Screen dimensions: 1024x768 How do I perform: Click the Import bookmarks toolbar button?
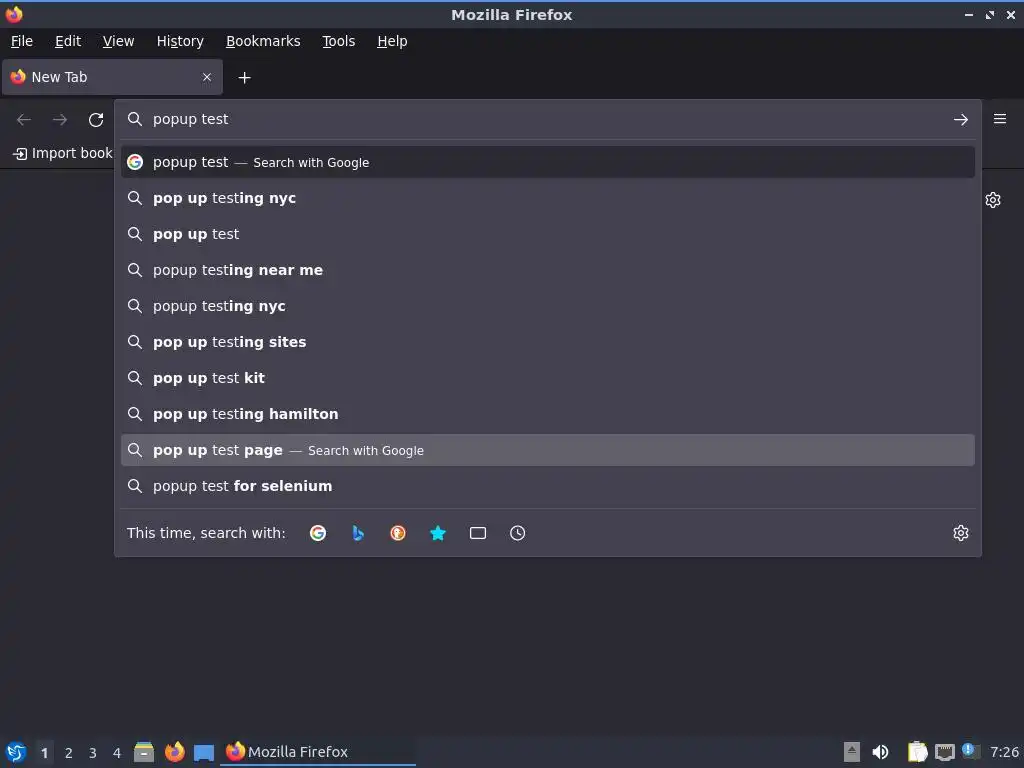tap(63, 153)
